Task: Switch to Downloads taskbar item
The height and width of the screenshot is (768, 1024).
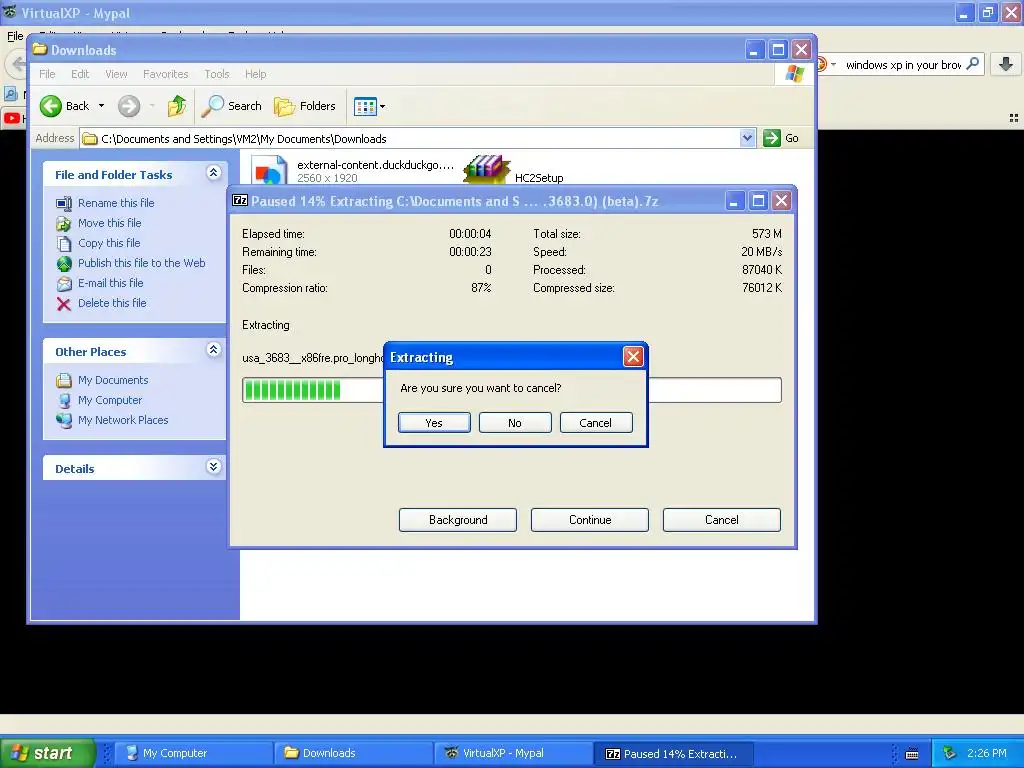Action: point(353,753)
